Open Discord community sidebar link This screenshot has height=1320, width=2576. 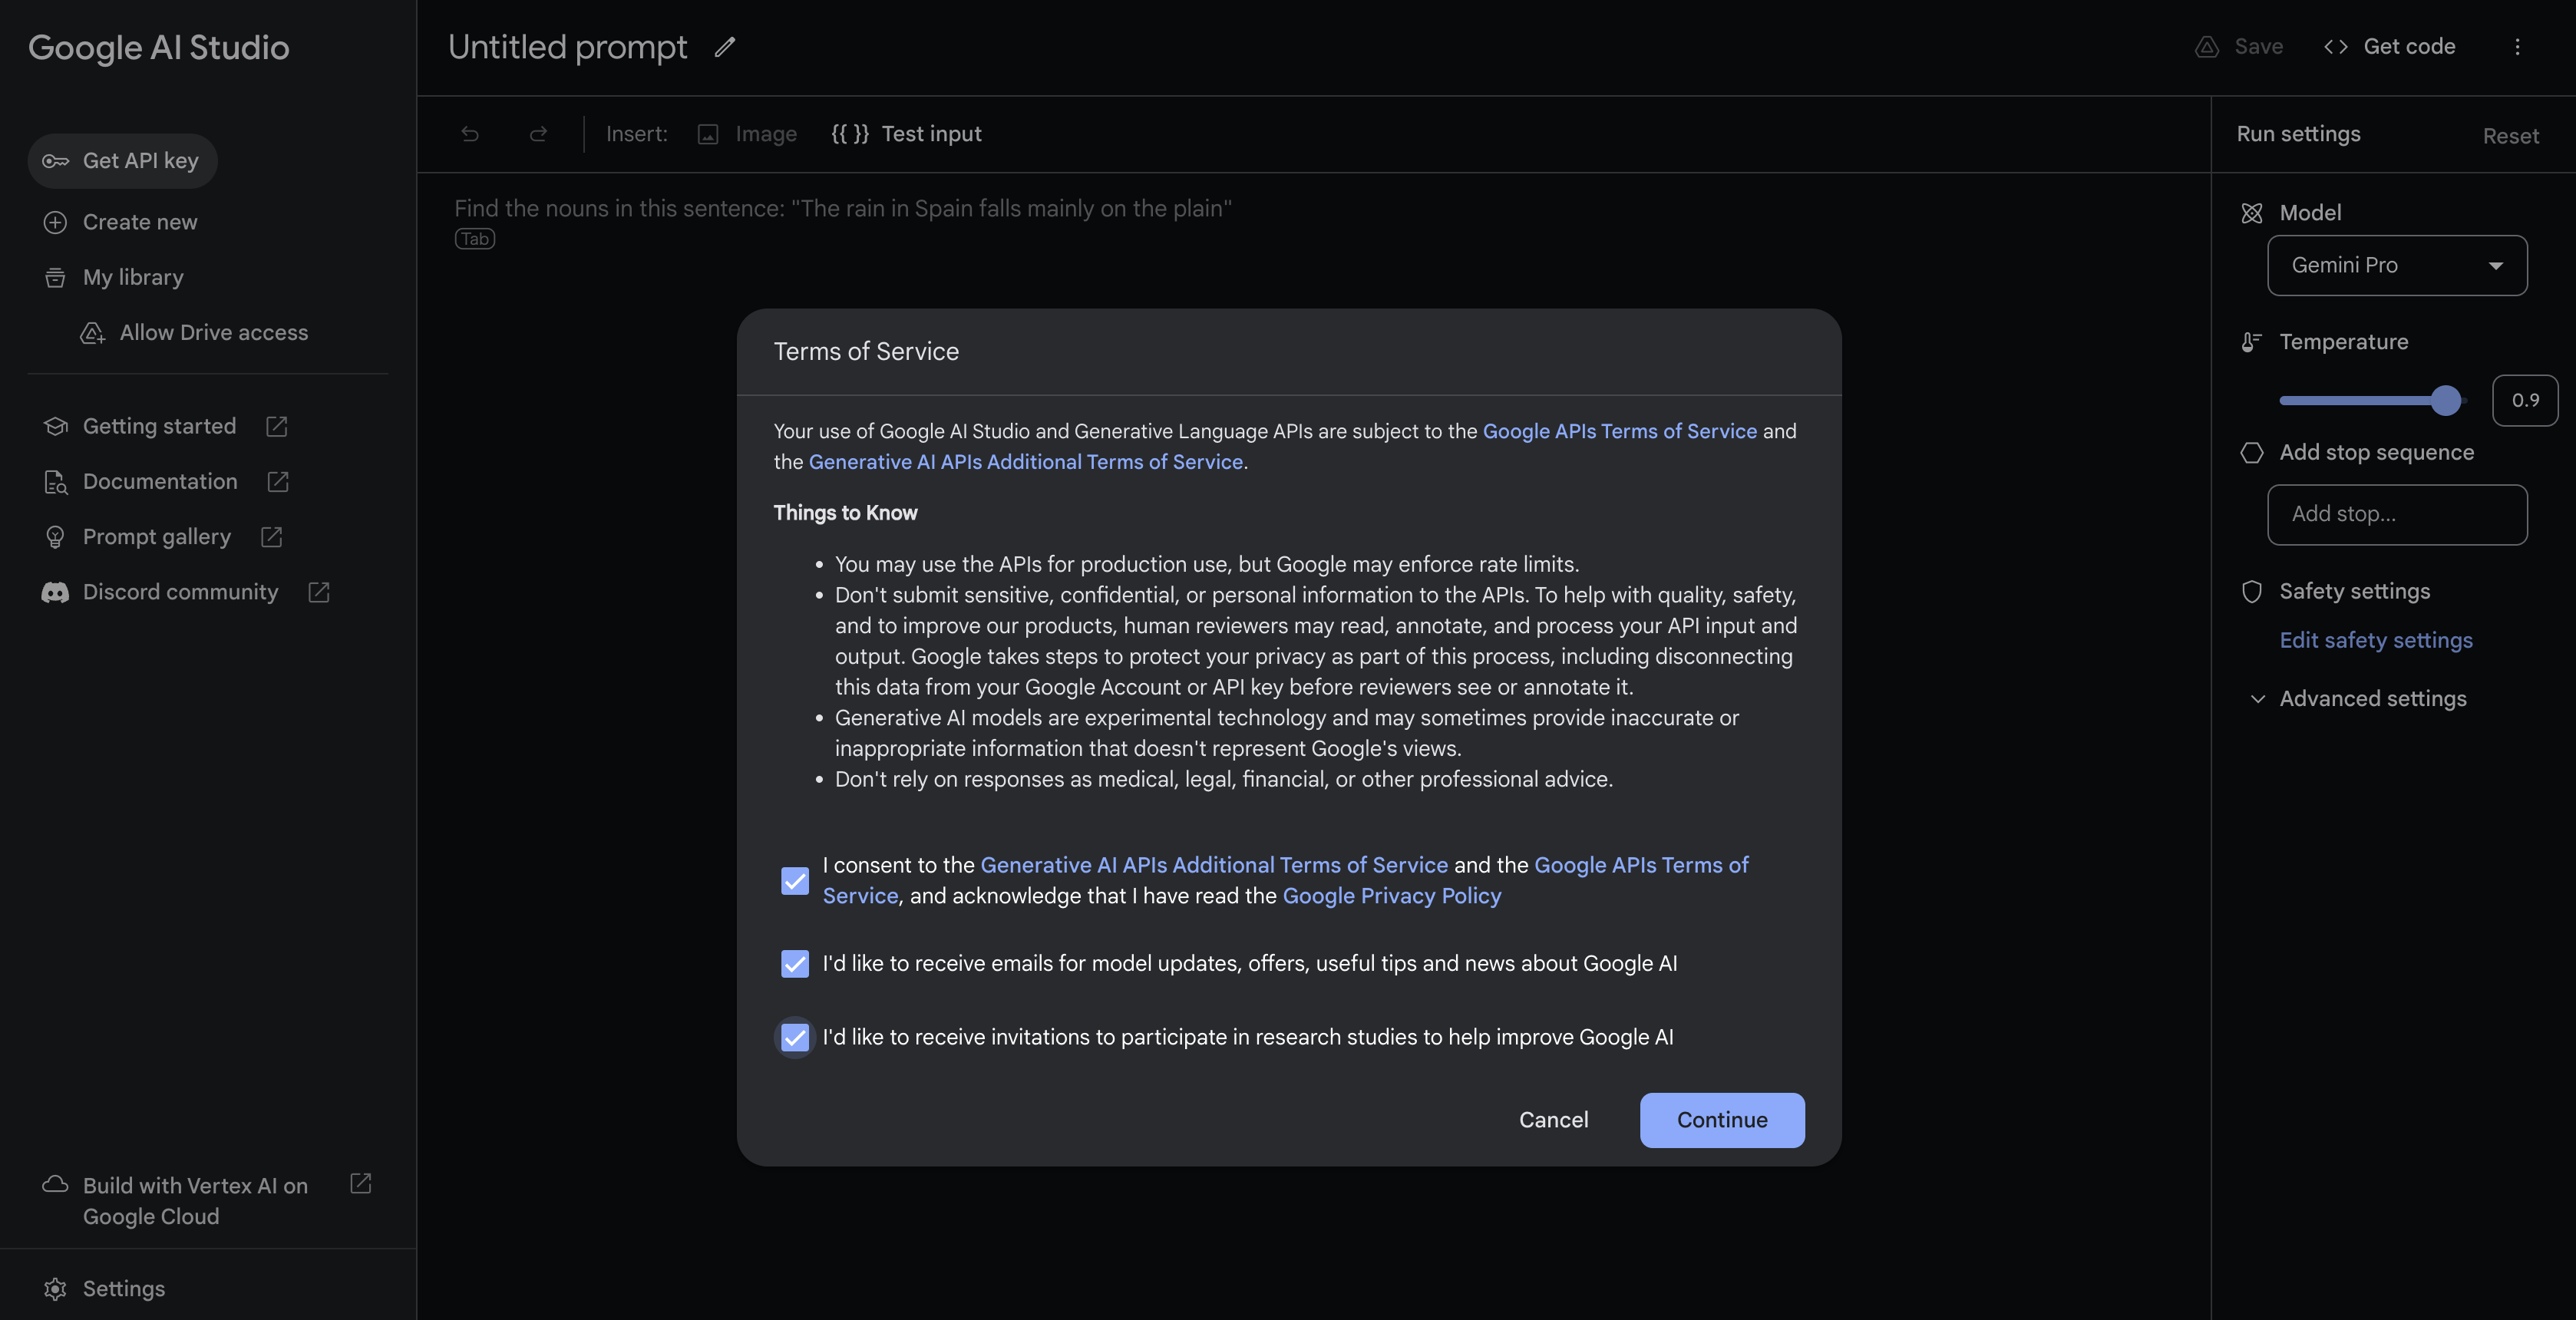(180, 592)
